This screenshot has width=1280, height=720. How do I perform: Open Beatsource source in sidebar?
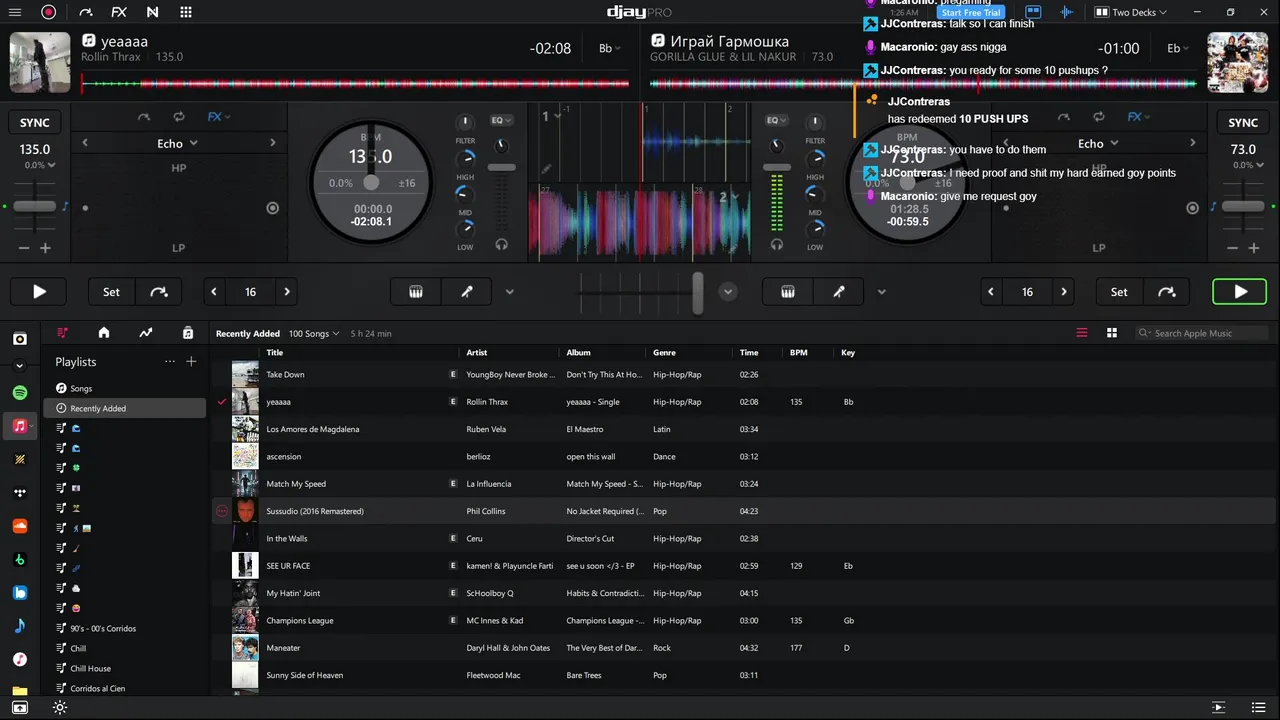pos(20,592)
